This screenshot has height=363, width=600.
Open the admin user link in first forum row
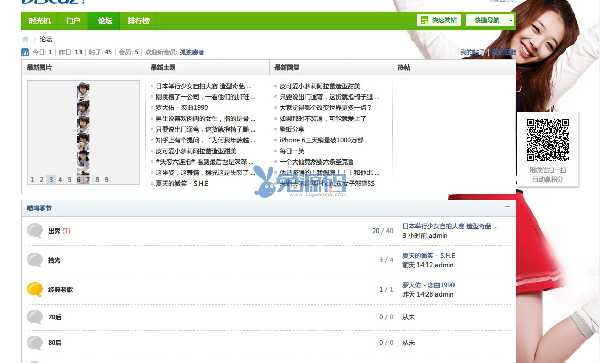438,236
